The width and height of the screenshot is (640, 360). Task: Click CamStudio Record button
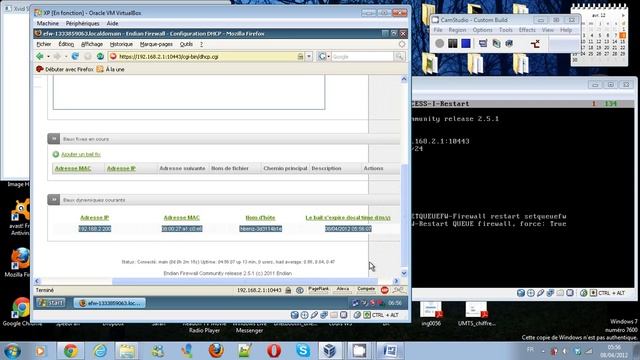[440, 43]
